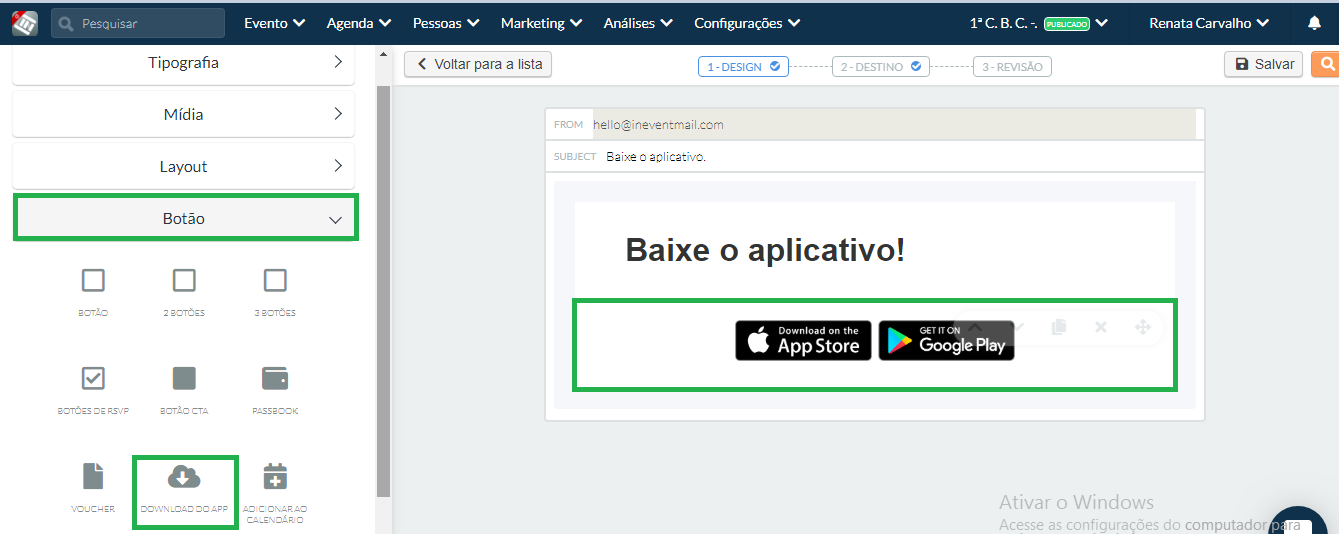
Task: Expand the Mídia section
Action: click(x=183, y=114)
